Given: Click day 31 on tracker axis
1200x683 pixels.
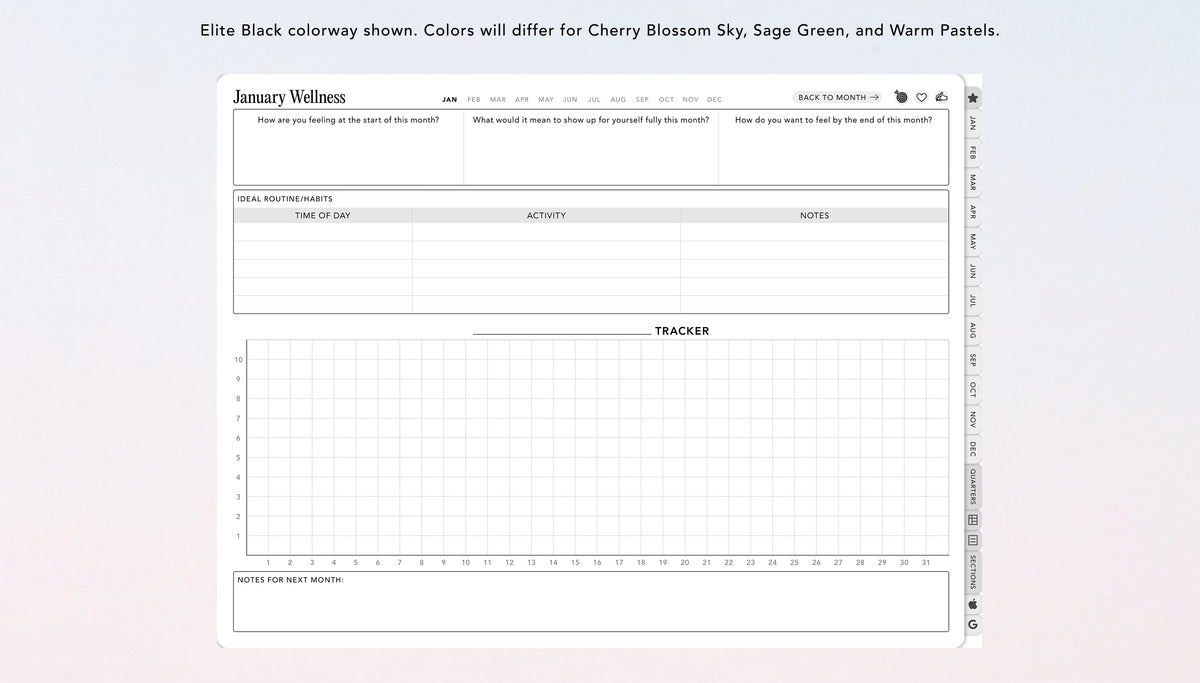Looking at the screenshot, I should point(926,563).
